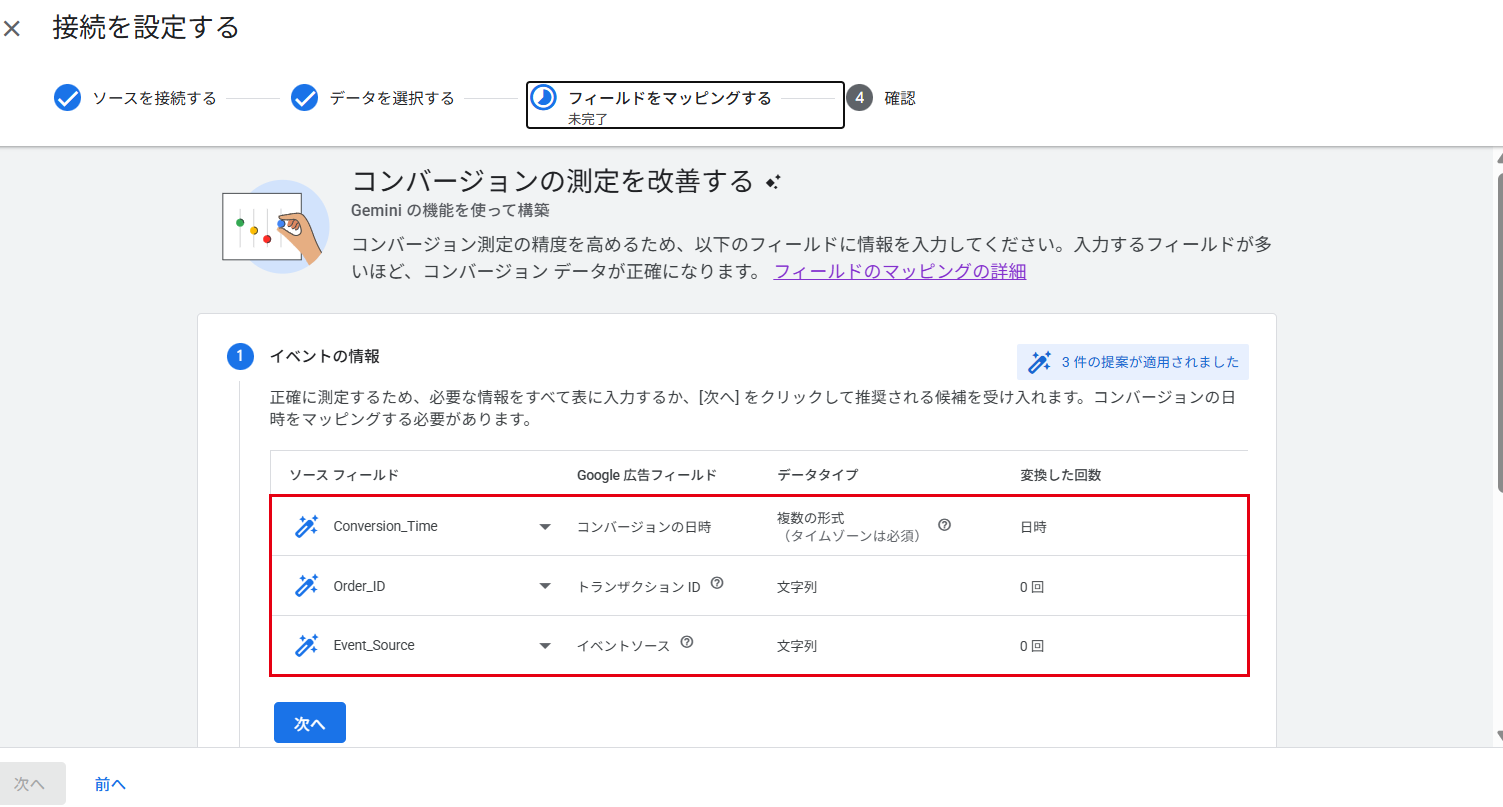Click the Google 広告フィールド column header
This screenshot has height=807, width=1503.
coord(647,475)
